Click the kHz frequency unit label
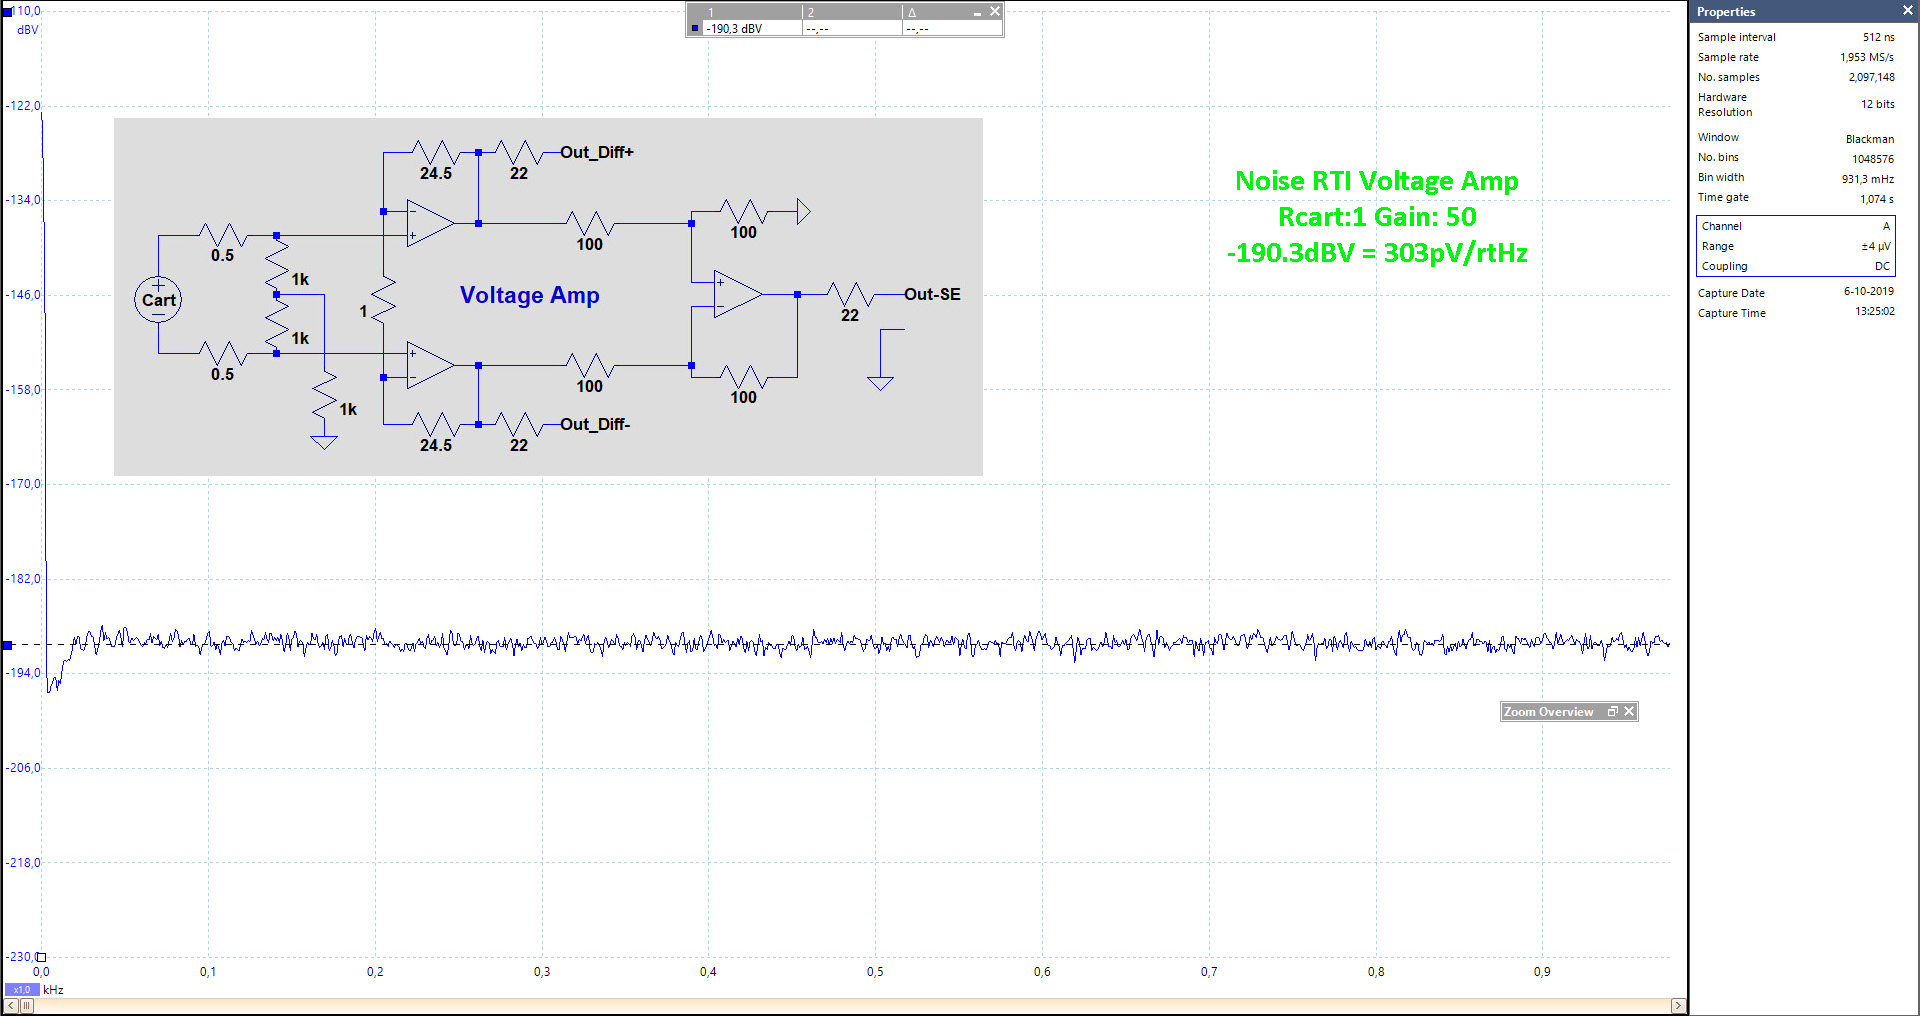Image resolution: width=1920 pixels, height=1016 pixels. pyautogui.click(x=54, y=990)
